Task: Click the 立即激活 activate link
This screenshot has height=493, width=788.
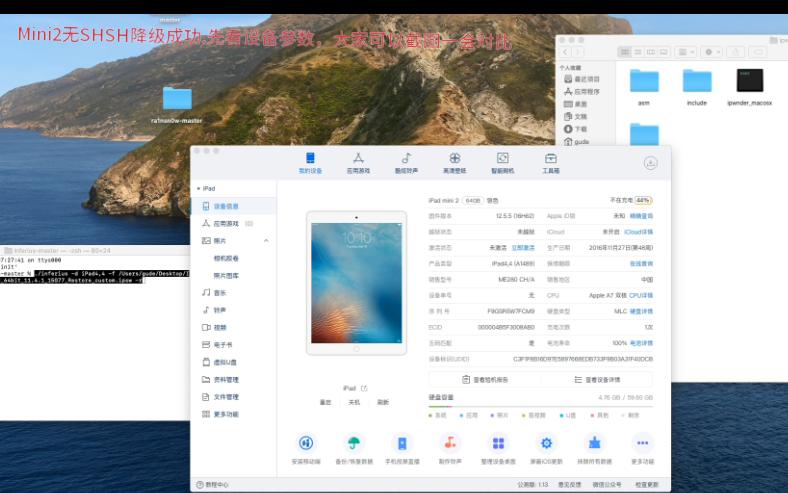Action: tap(523, 248)
